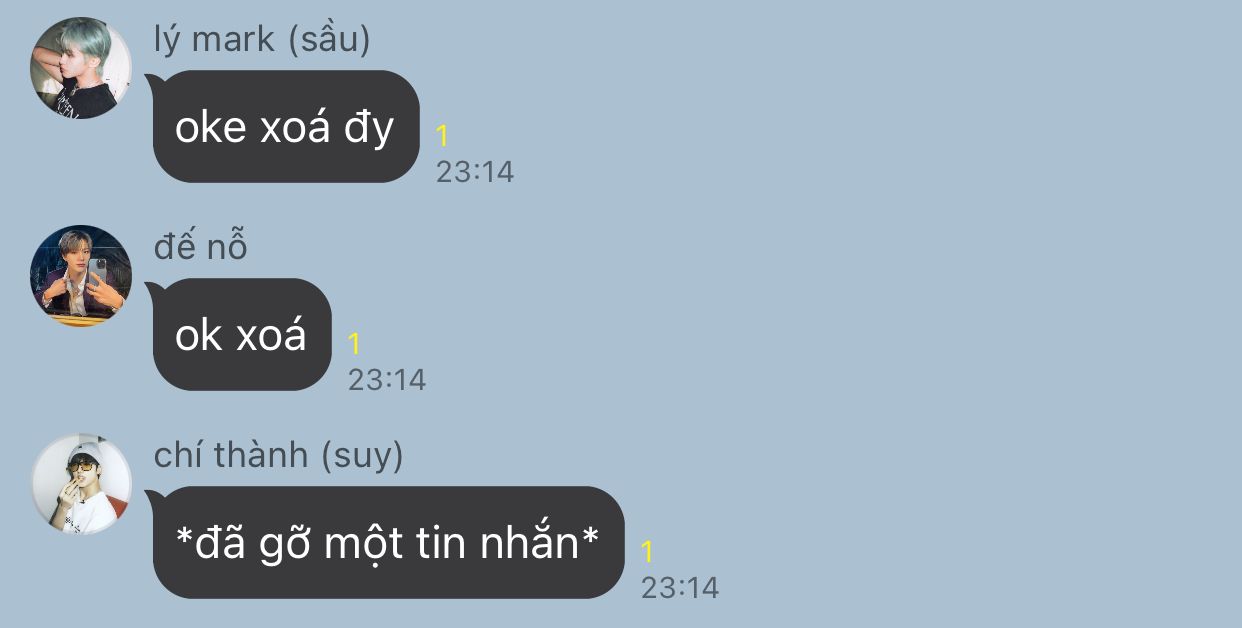Image resolution: width=1242 pixels, height=628 pixels.
Task: Open lý mark's profile picture
Action: (81, 68)
